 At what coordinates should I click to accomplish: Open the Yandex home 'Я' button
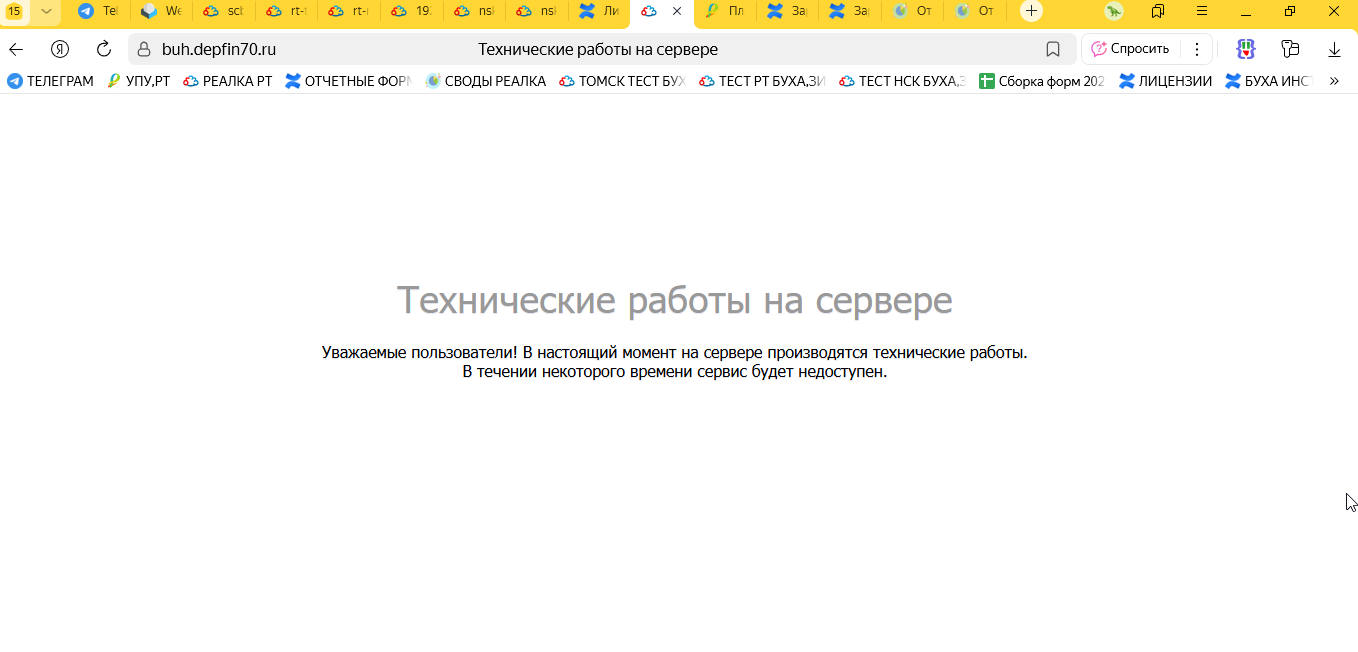(60, 49)
